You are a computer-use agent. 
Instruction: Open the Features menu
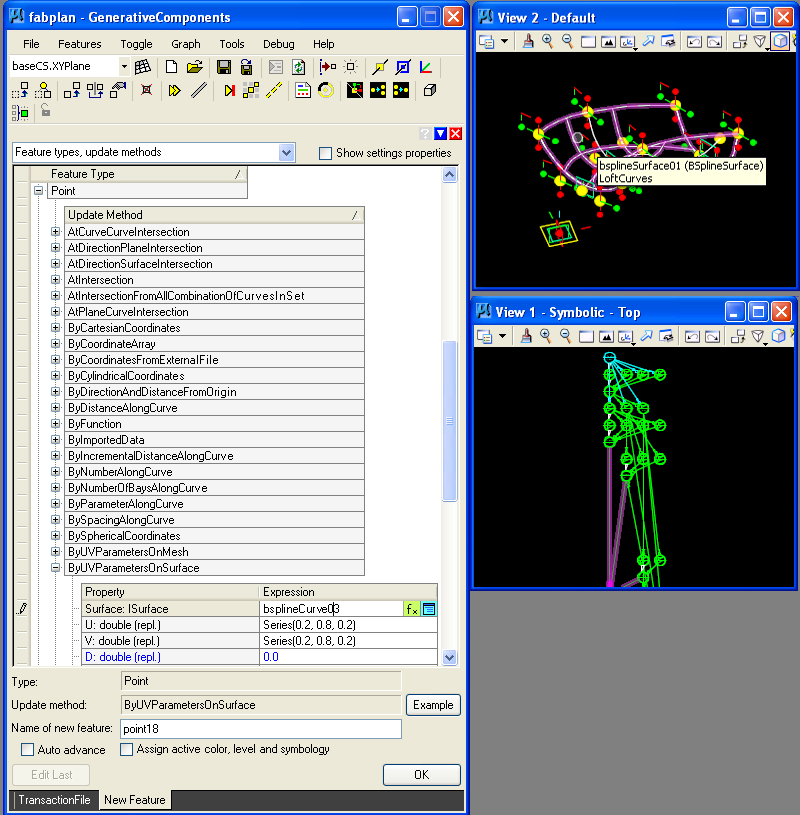pos(80,44)
